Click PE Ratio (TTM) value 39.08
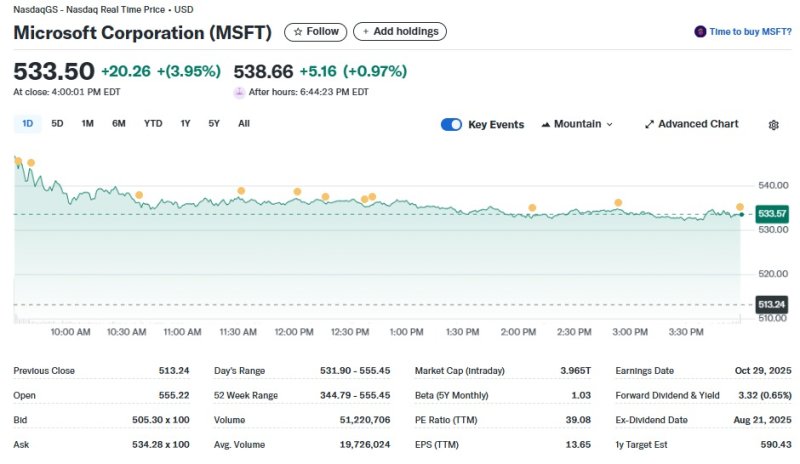The height and width of the screenshot is (464, 800). [578, 420]
